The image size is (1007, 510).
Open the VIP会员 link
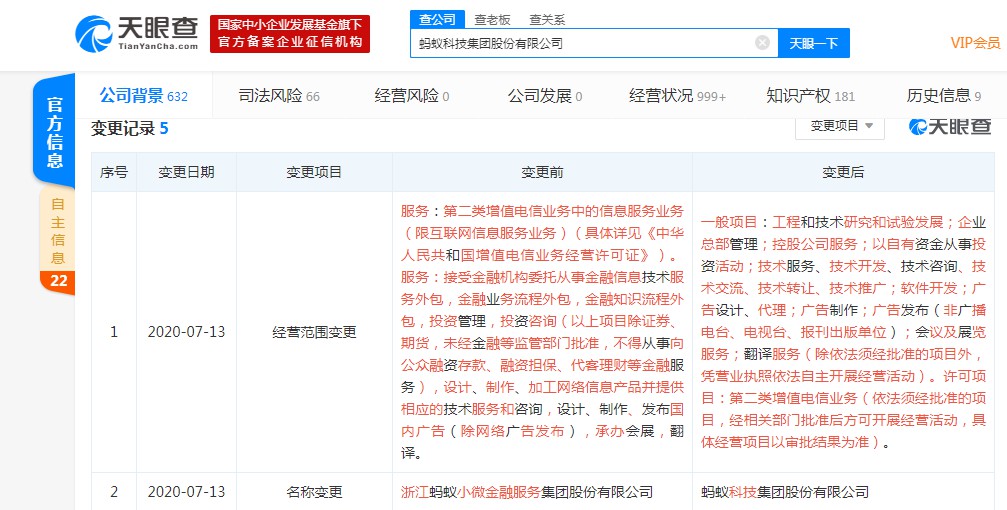975,43
